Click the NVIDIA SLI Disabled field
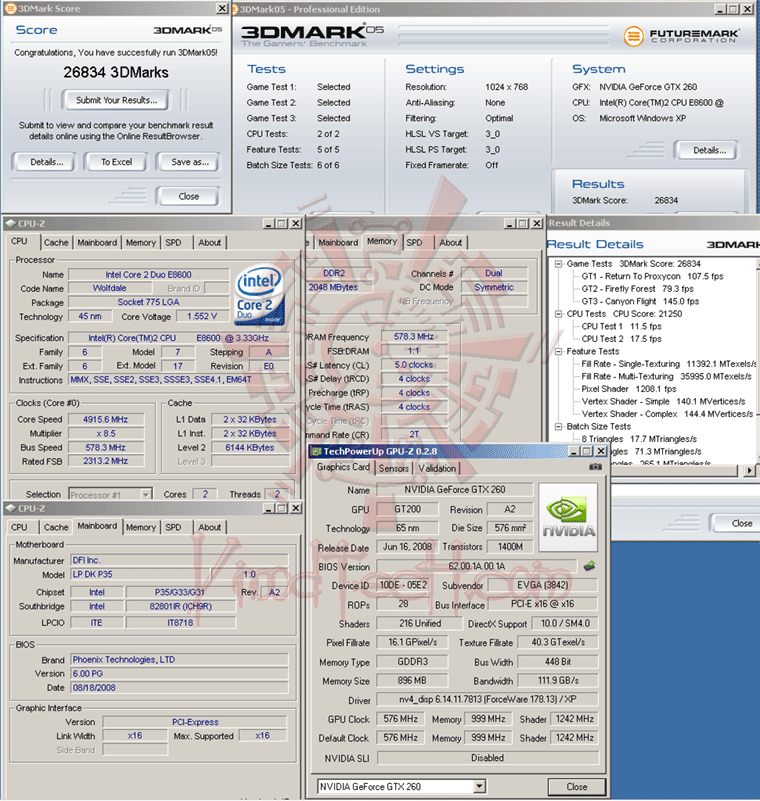Image resolution: width=760 pixels, height=801 pixels. pyautogui.click(x=487, y=758)
